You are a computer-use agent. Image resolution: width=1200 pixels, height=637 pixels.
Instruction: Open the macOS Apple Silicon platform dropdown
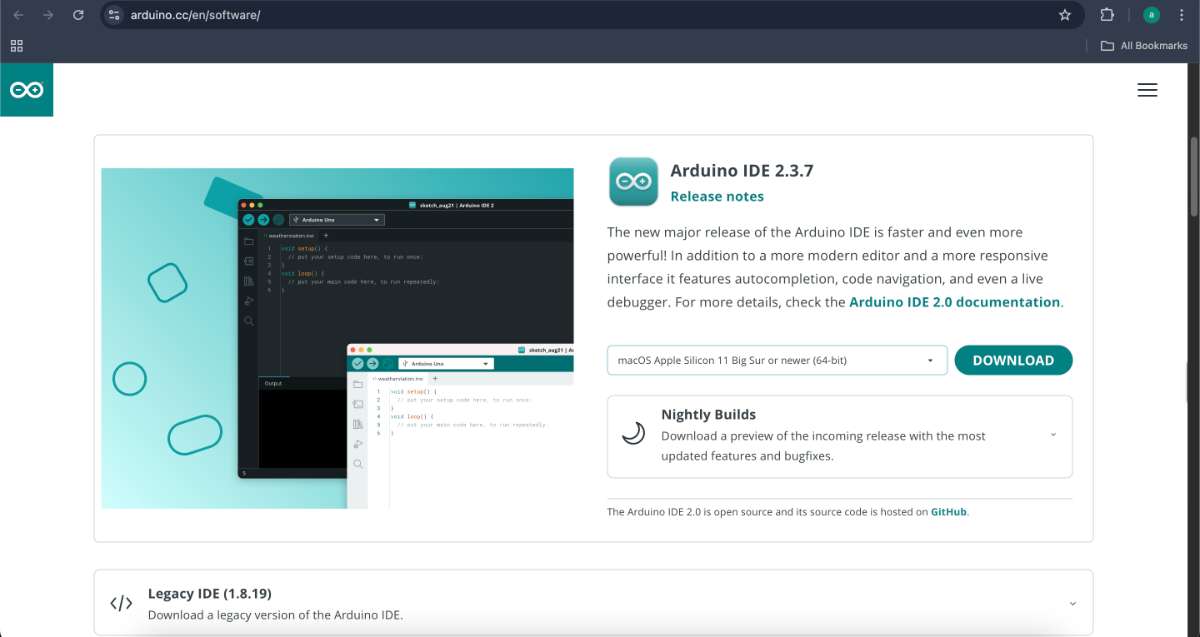[777, 360]
